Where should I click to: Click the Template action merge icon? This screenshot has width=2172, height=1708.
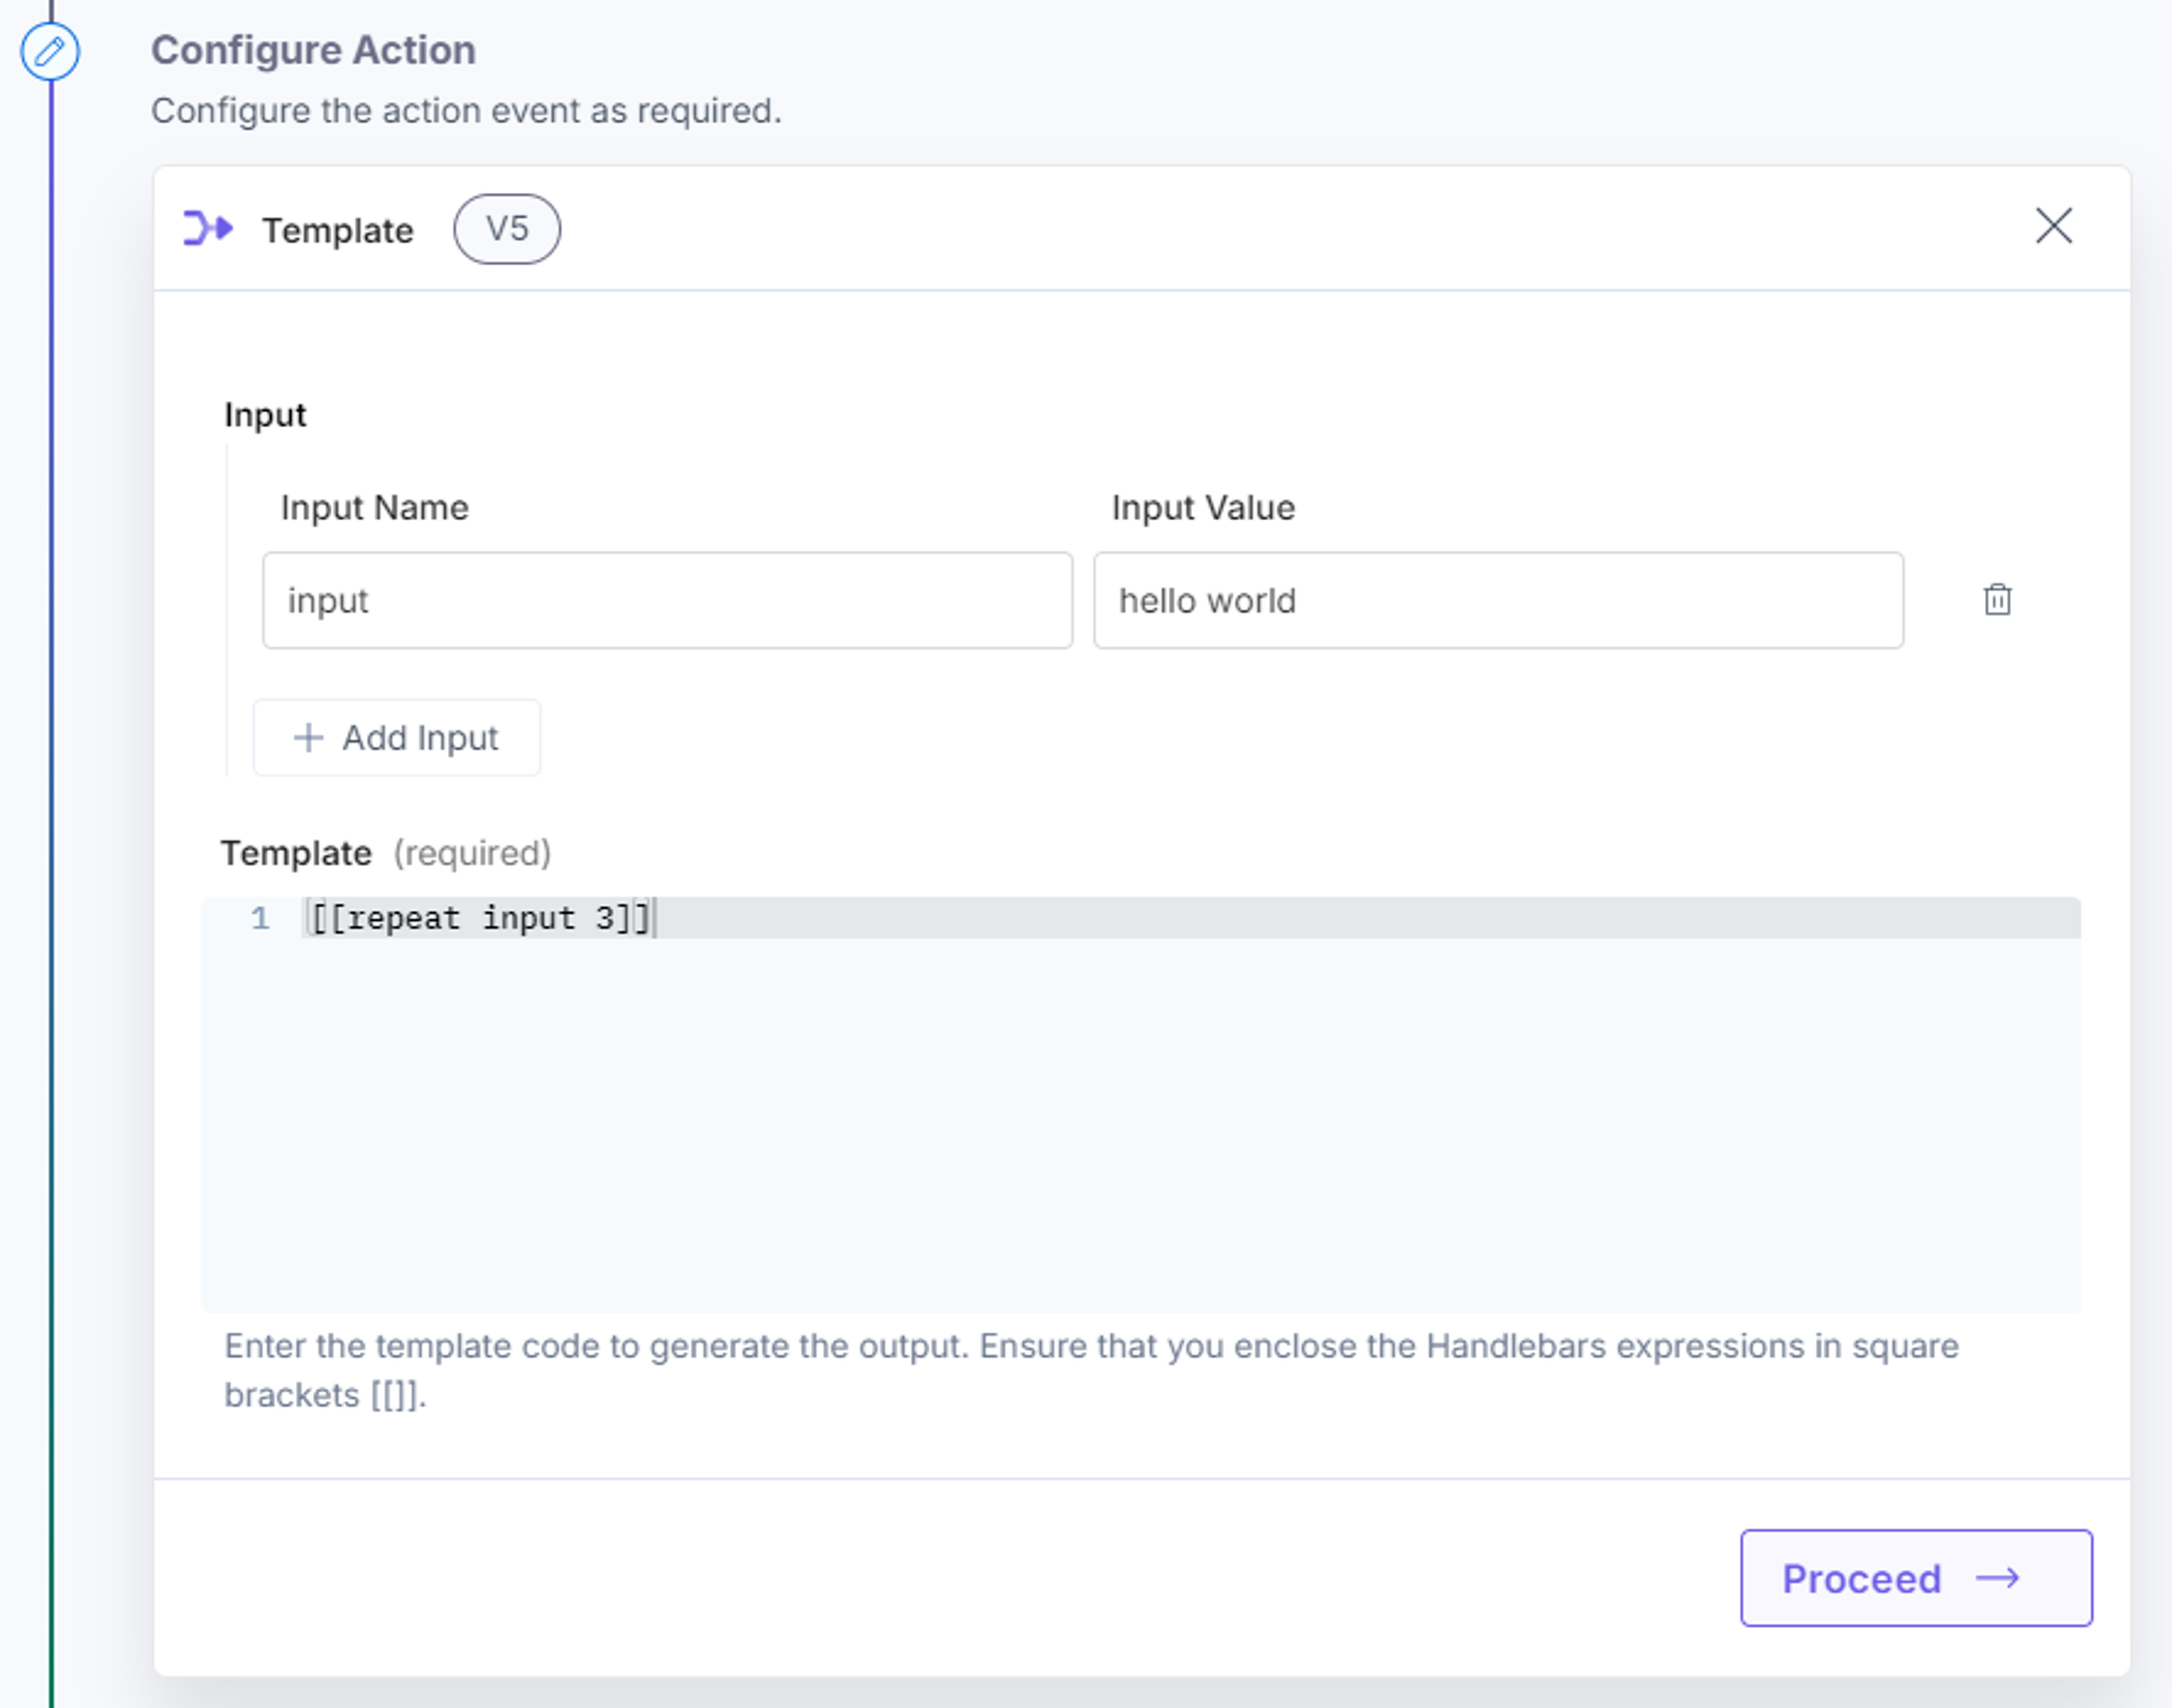208,229
